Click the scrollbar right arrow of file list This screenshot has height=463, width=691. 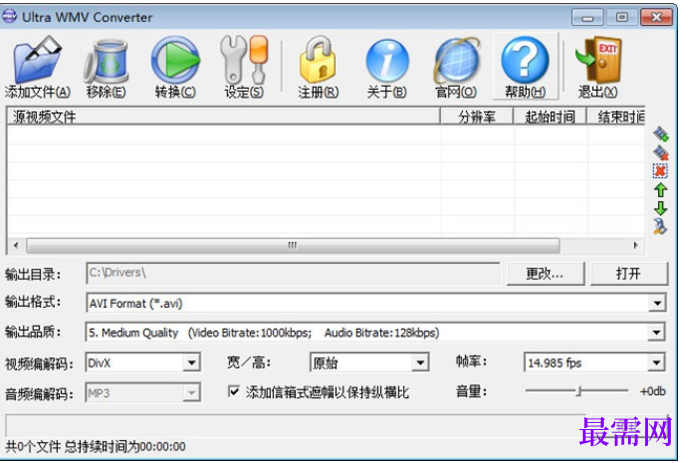[x=635, y=245]
